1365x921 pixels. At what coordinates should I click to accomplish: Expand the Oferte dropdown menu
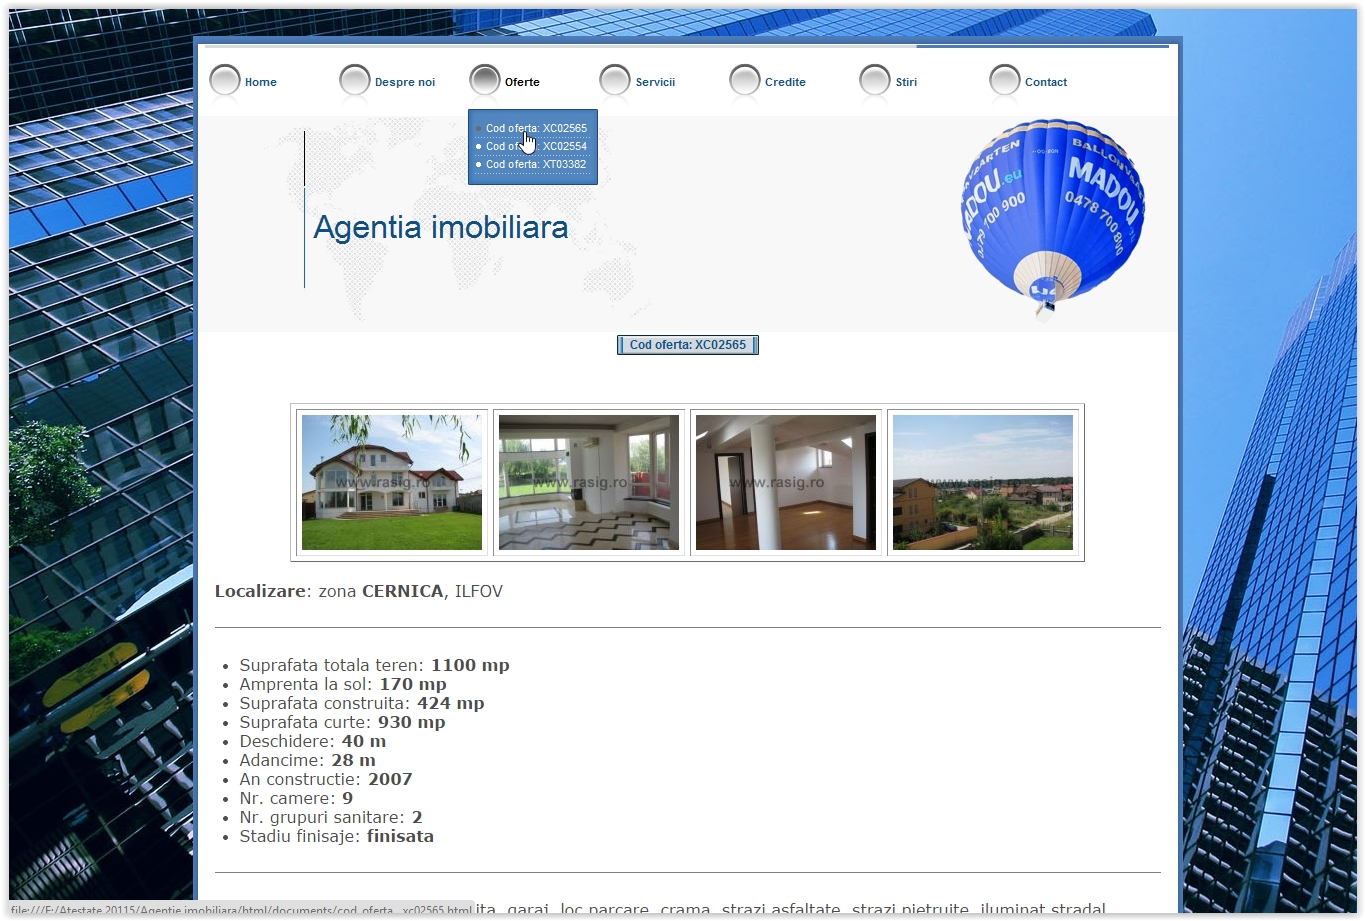click(522, 82)
